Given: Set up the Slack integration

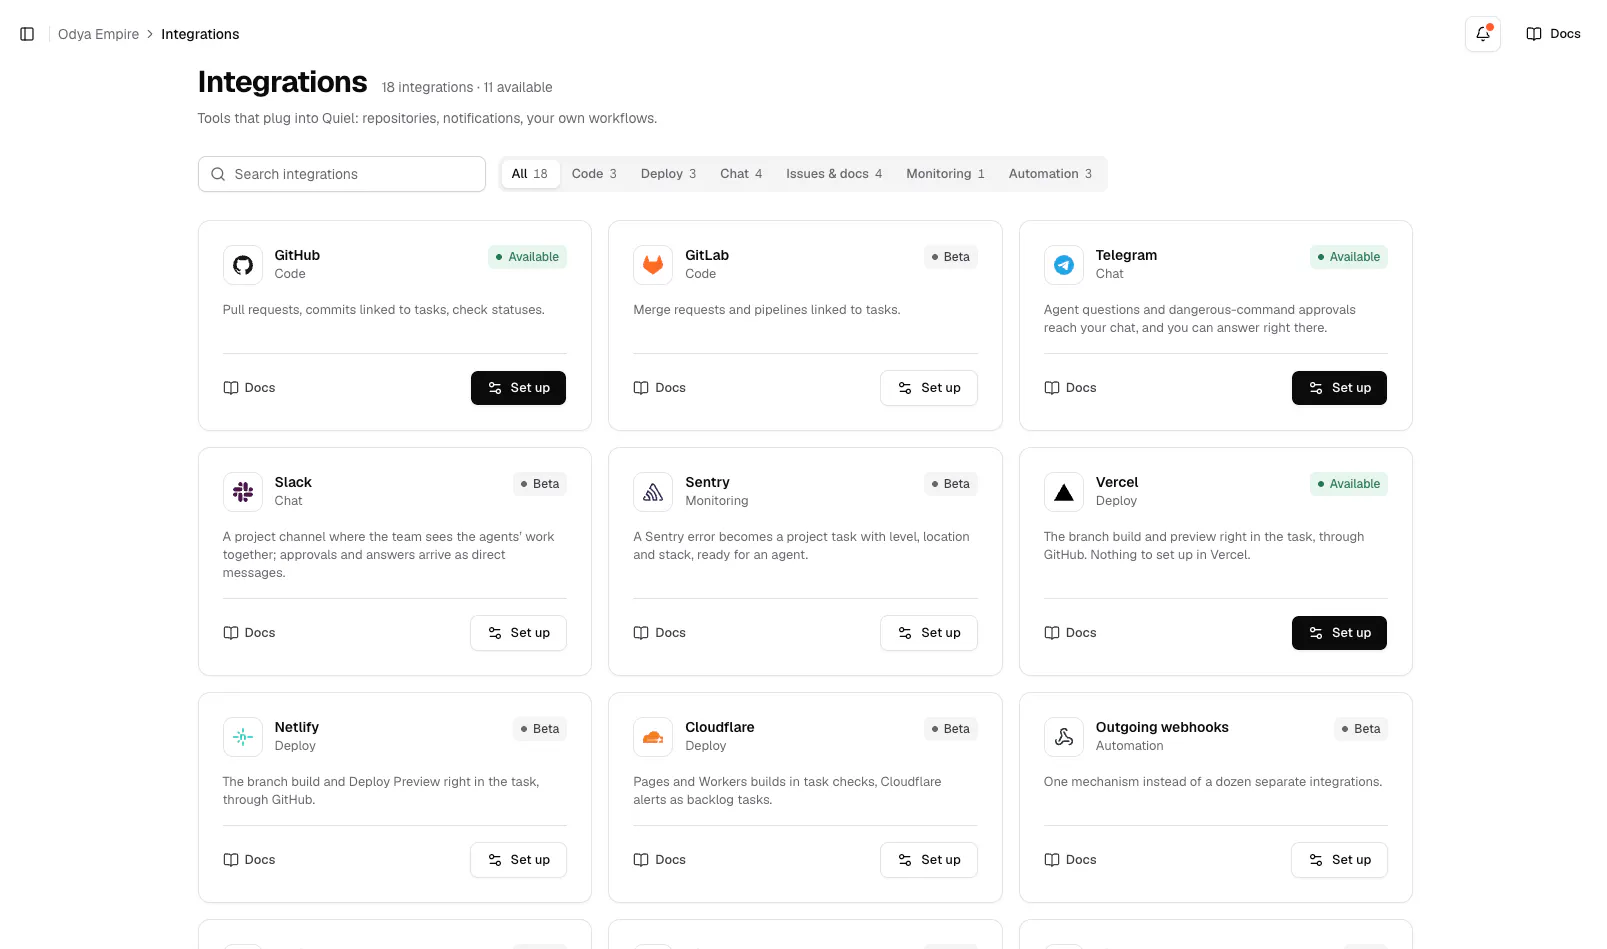Looking at the screenshot, I should pos(518,633).
